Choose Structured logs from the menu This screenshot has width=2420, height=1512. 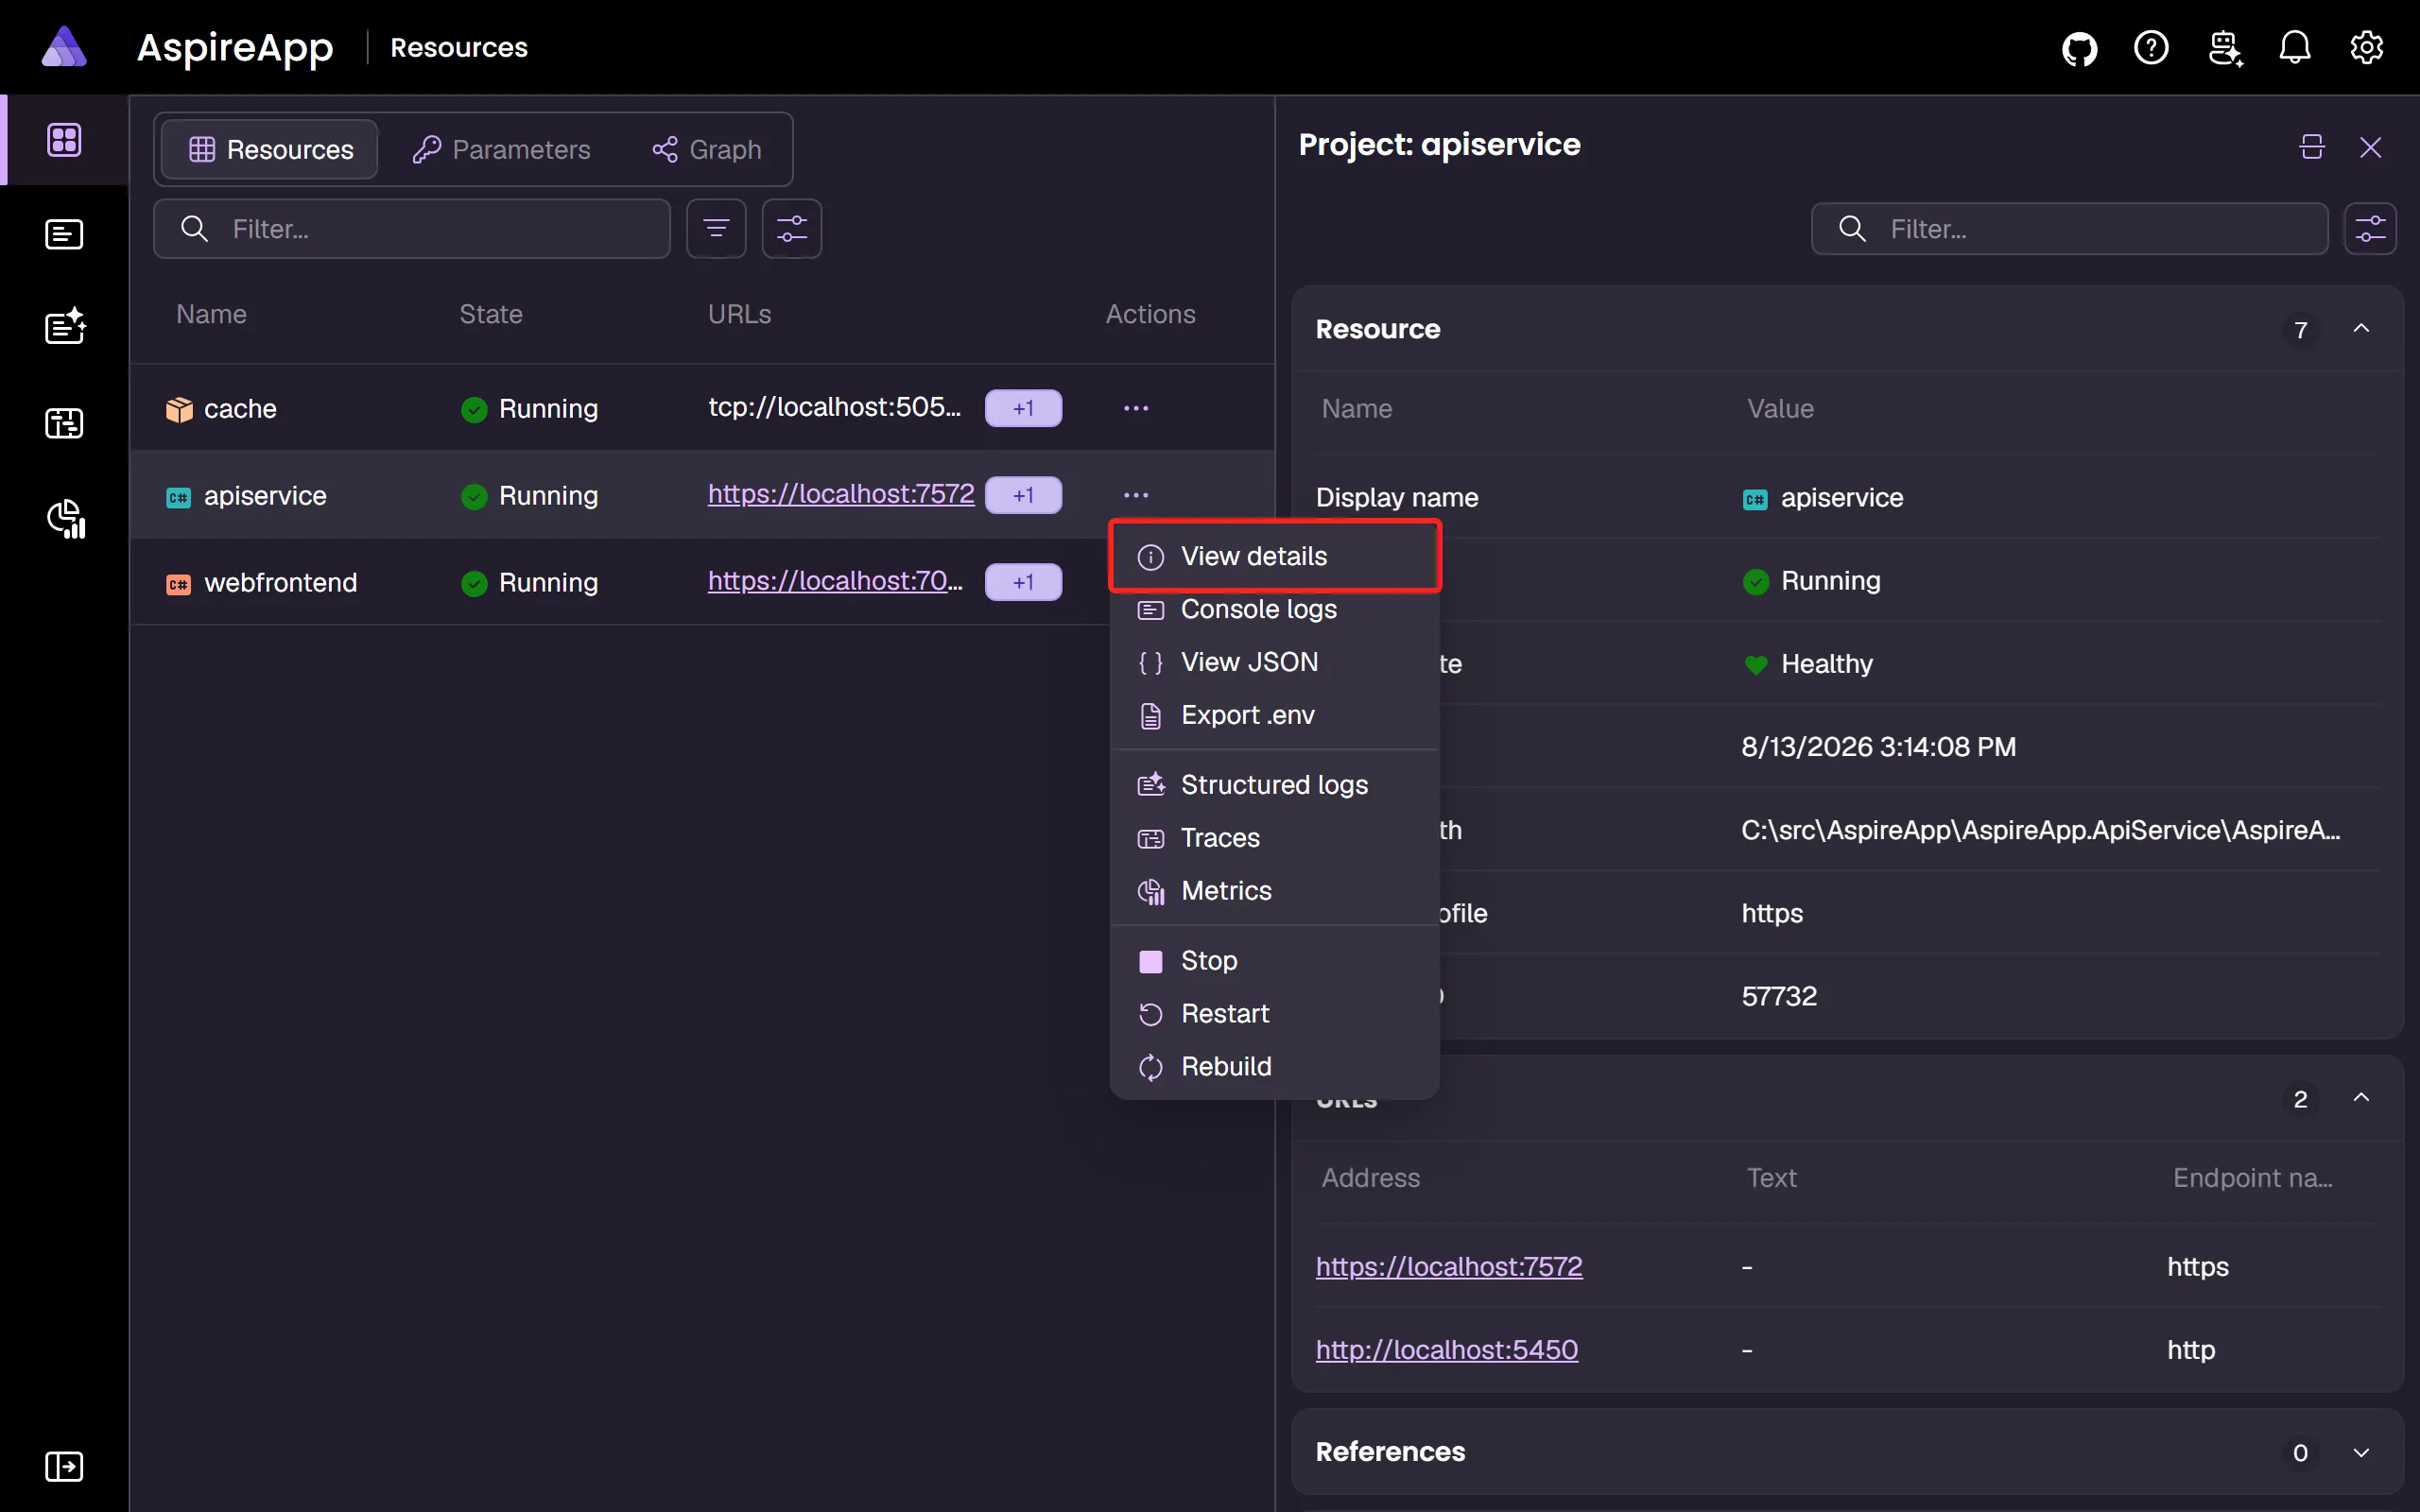pyautogui.click(x=1275, y=785)
